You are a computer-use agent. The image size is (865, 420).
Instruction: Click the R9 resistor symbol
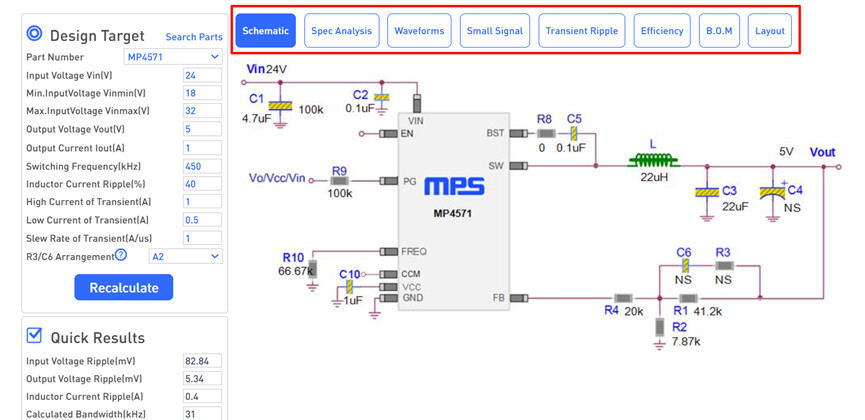pos(339,181)
